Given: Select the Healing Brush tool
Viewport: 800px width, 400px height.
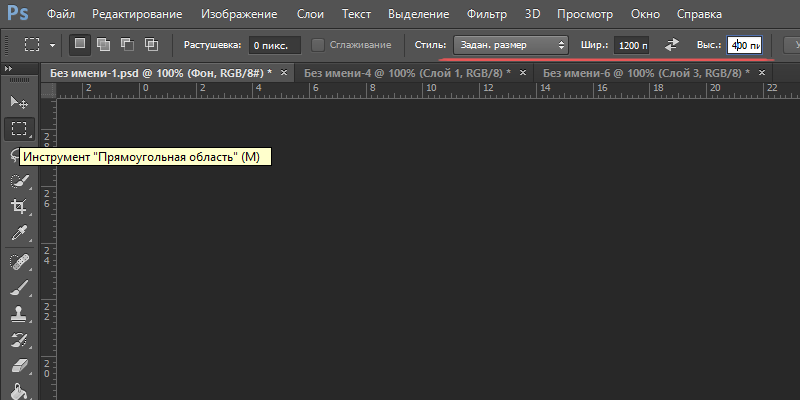Looking at the screenshot, I should [x=19, y=261].
